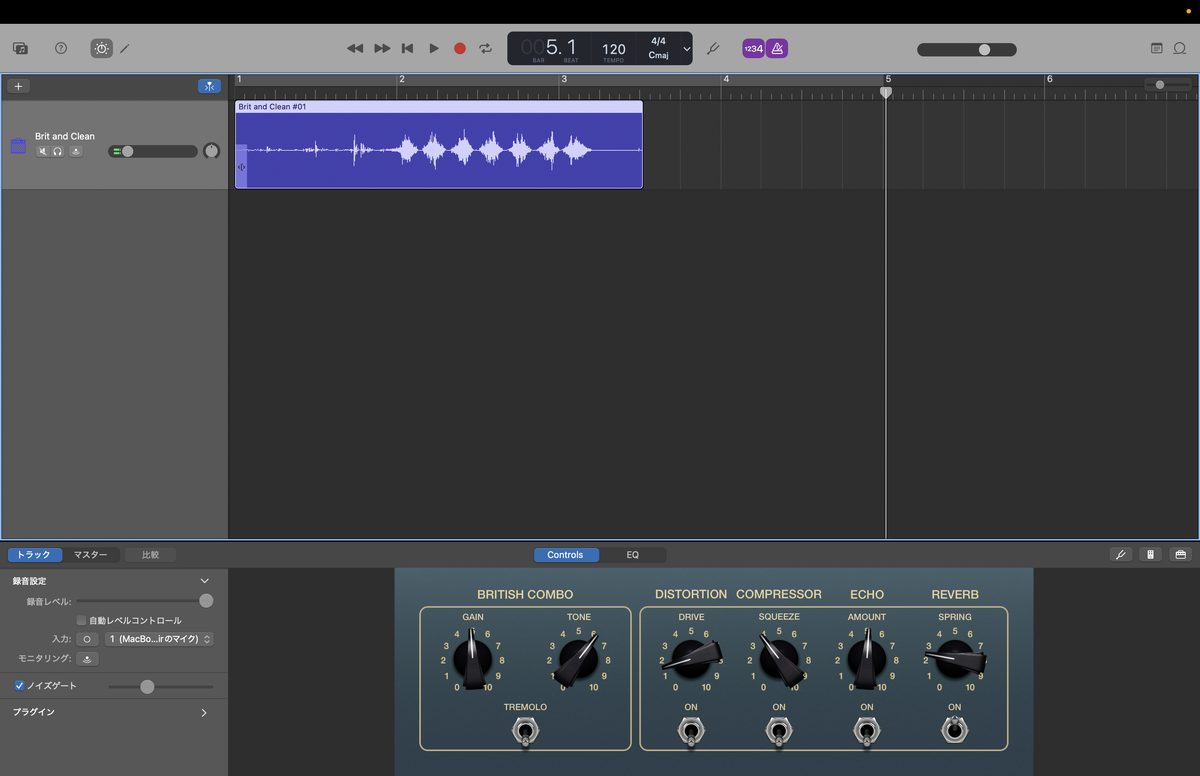
Task: Add a new track with plus button
Action: tap(18, 86)
